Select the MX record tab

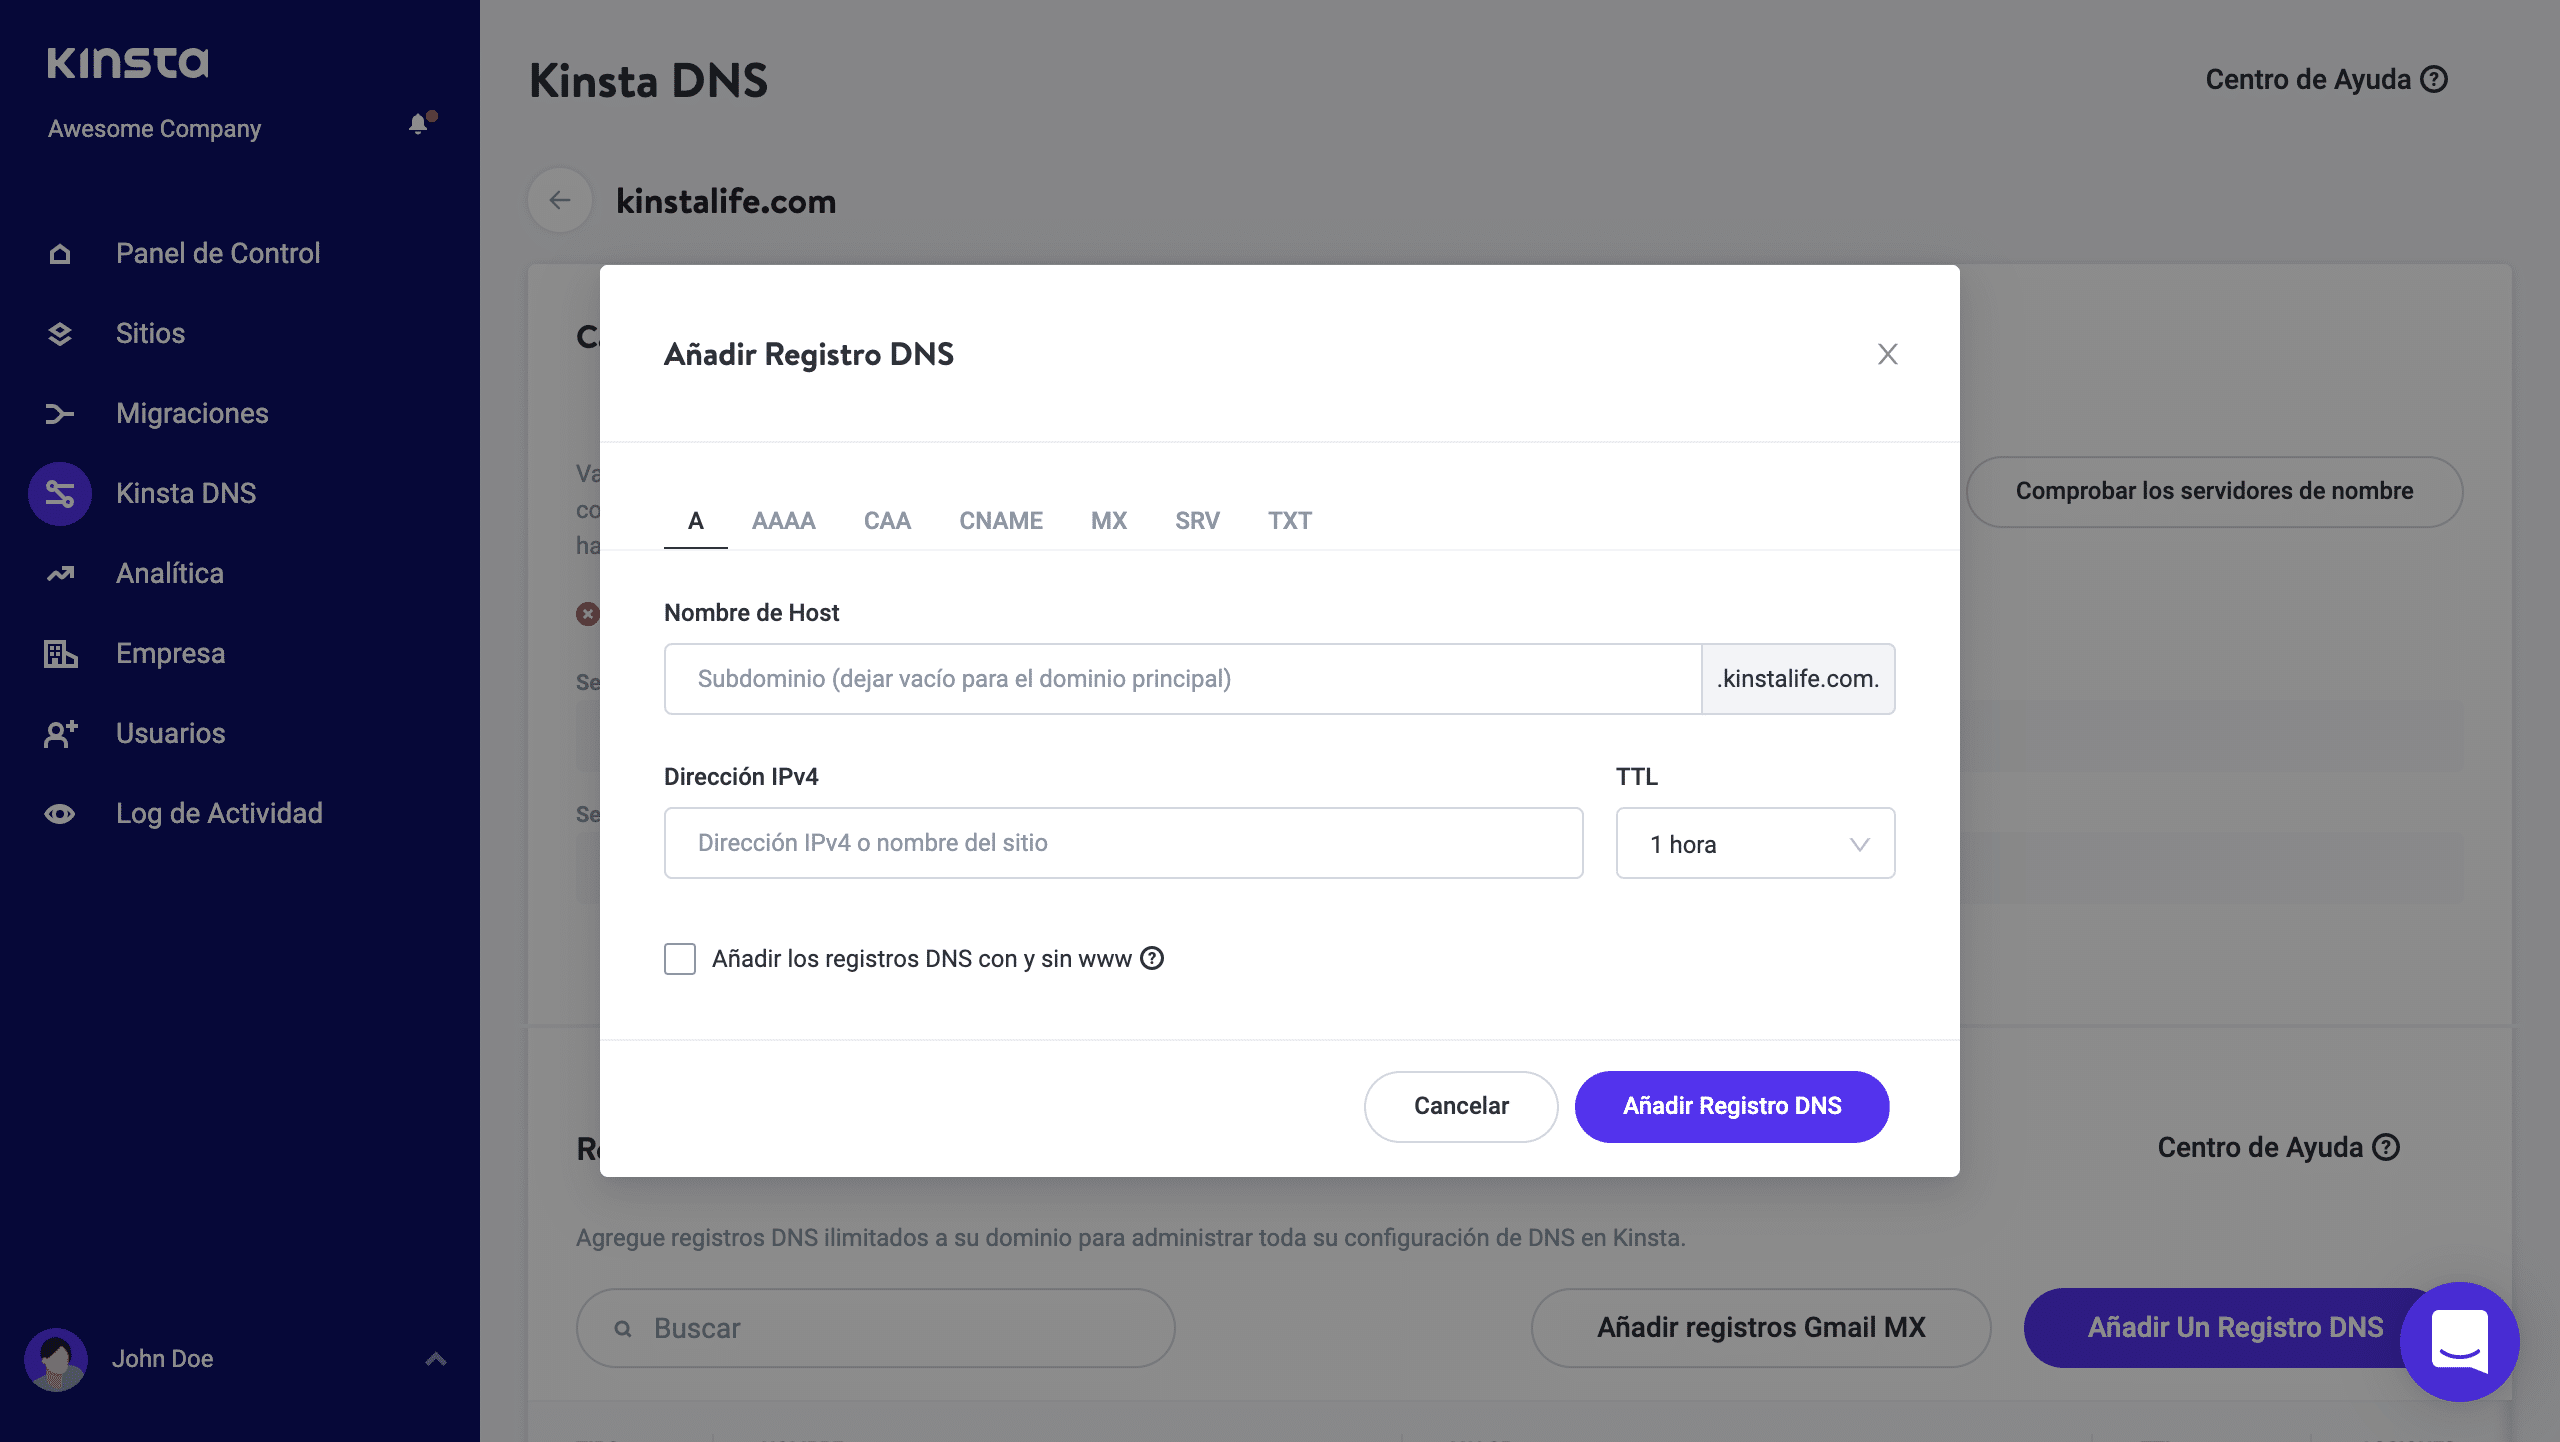1108,521
